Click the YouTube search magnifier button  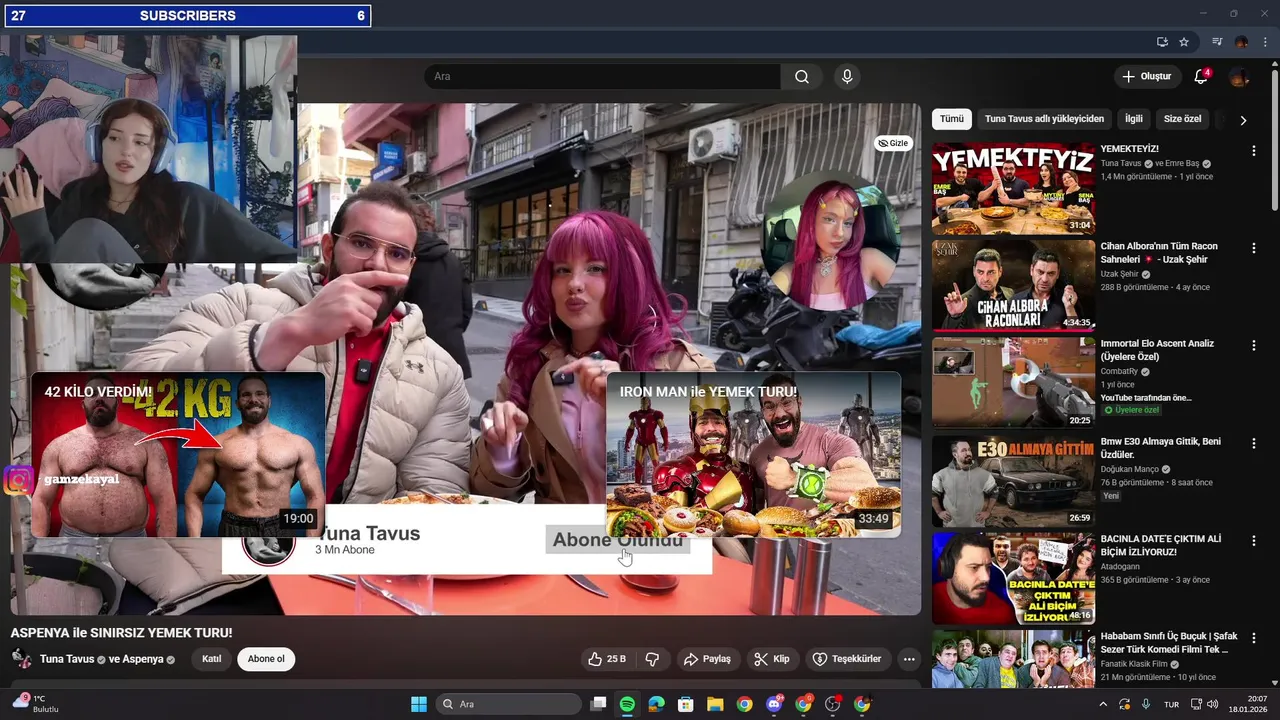[x=802, y=77]
